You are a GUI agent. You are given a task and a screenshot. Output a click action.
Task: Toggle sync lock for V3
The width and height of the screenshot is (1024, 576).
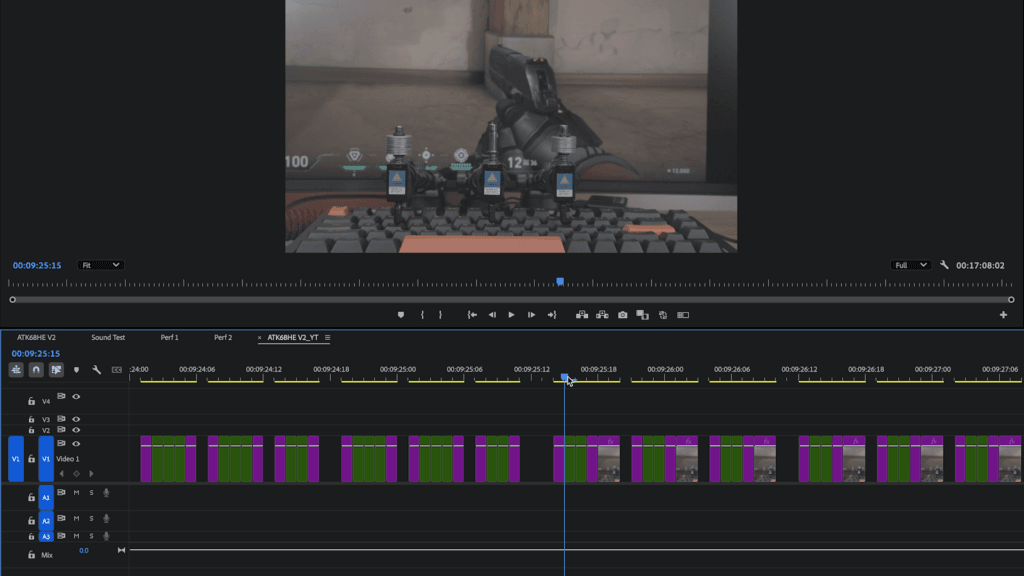tap(61, 419)
